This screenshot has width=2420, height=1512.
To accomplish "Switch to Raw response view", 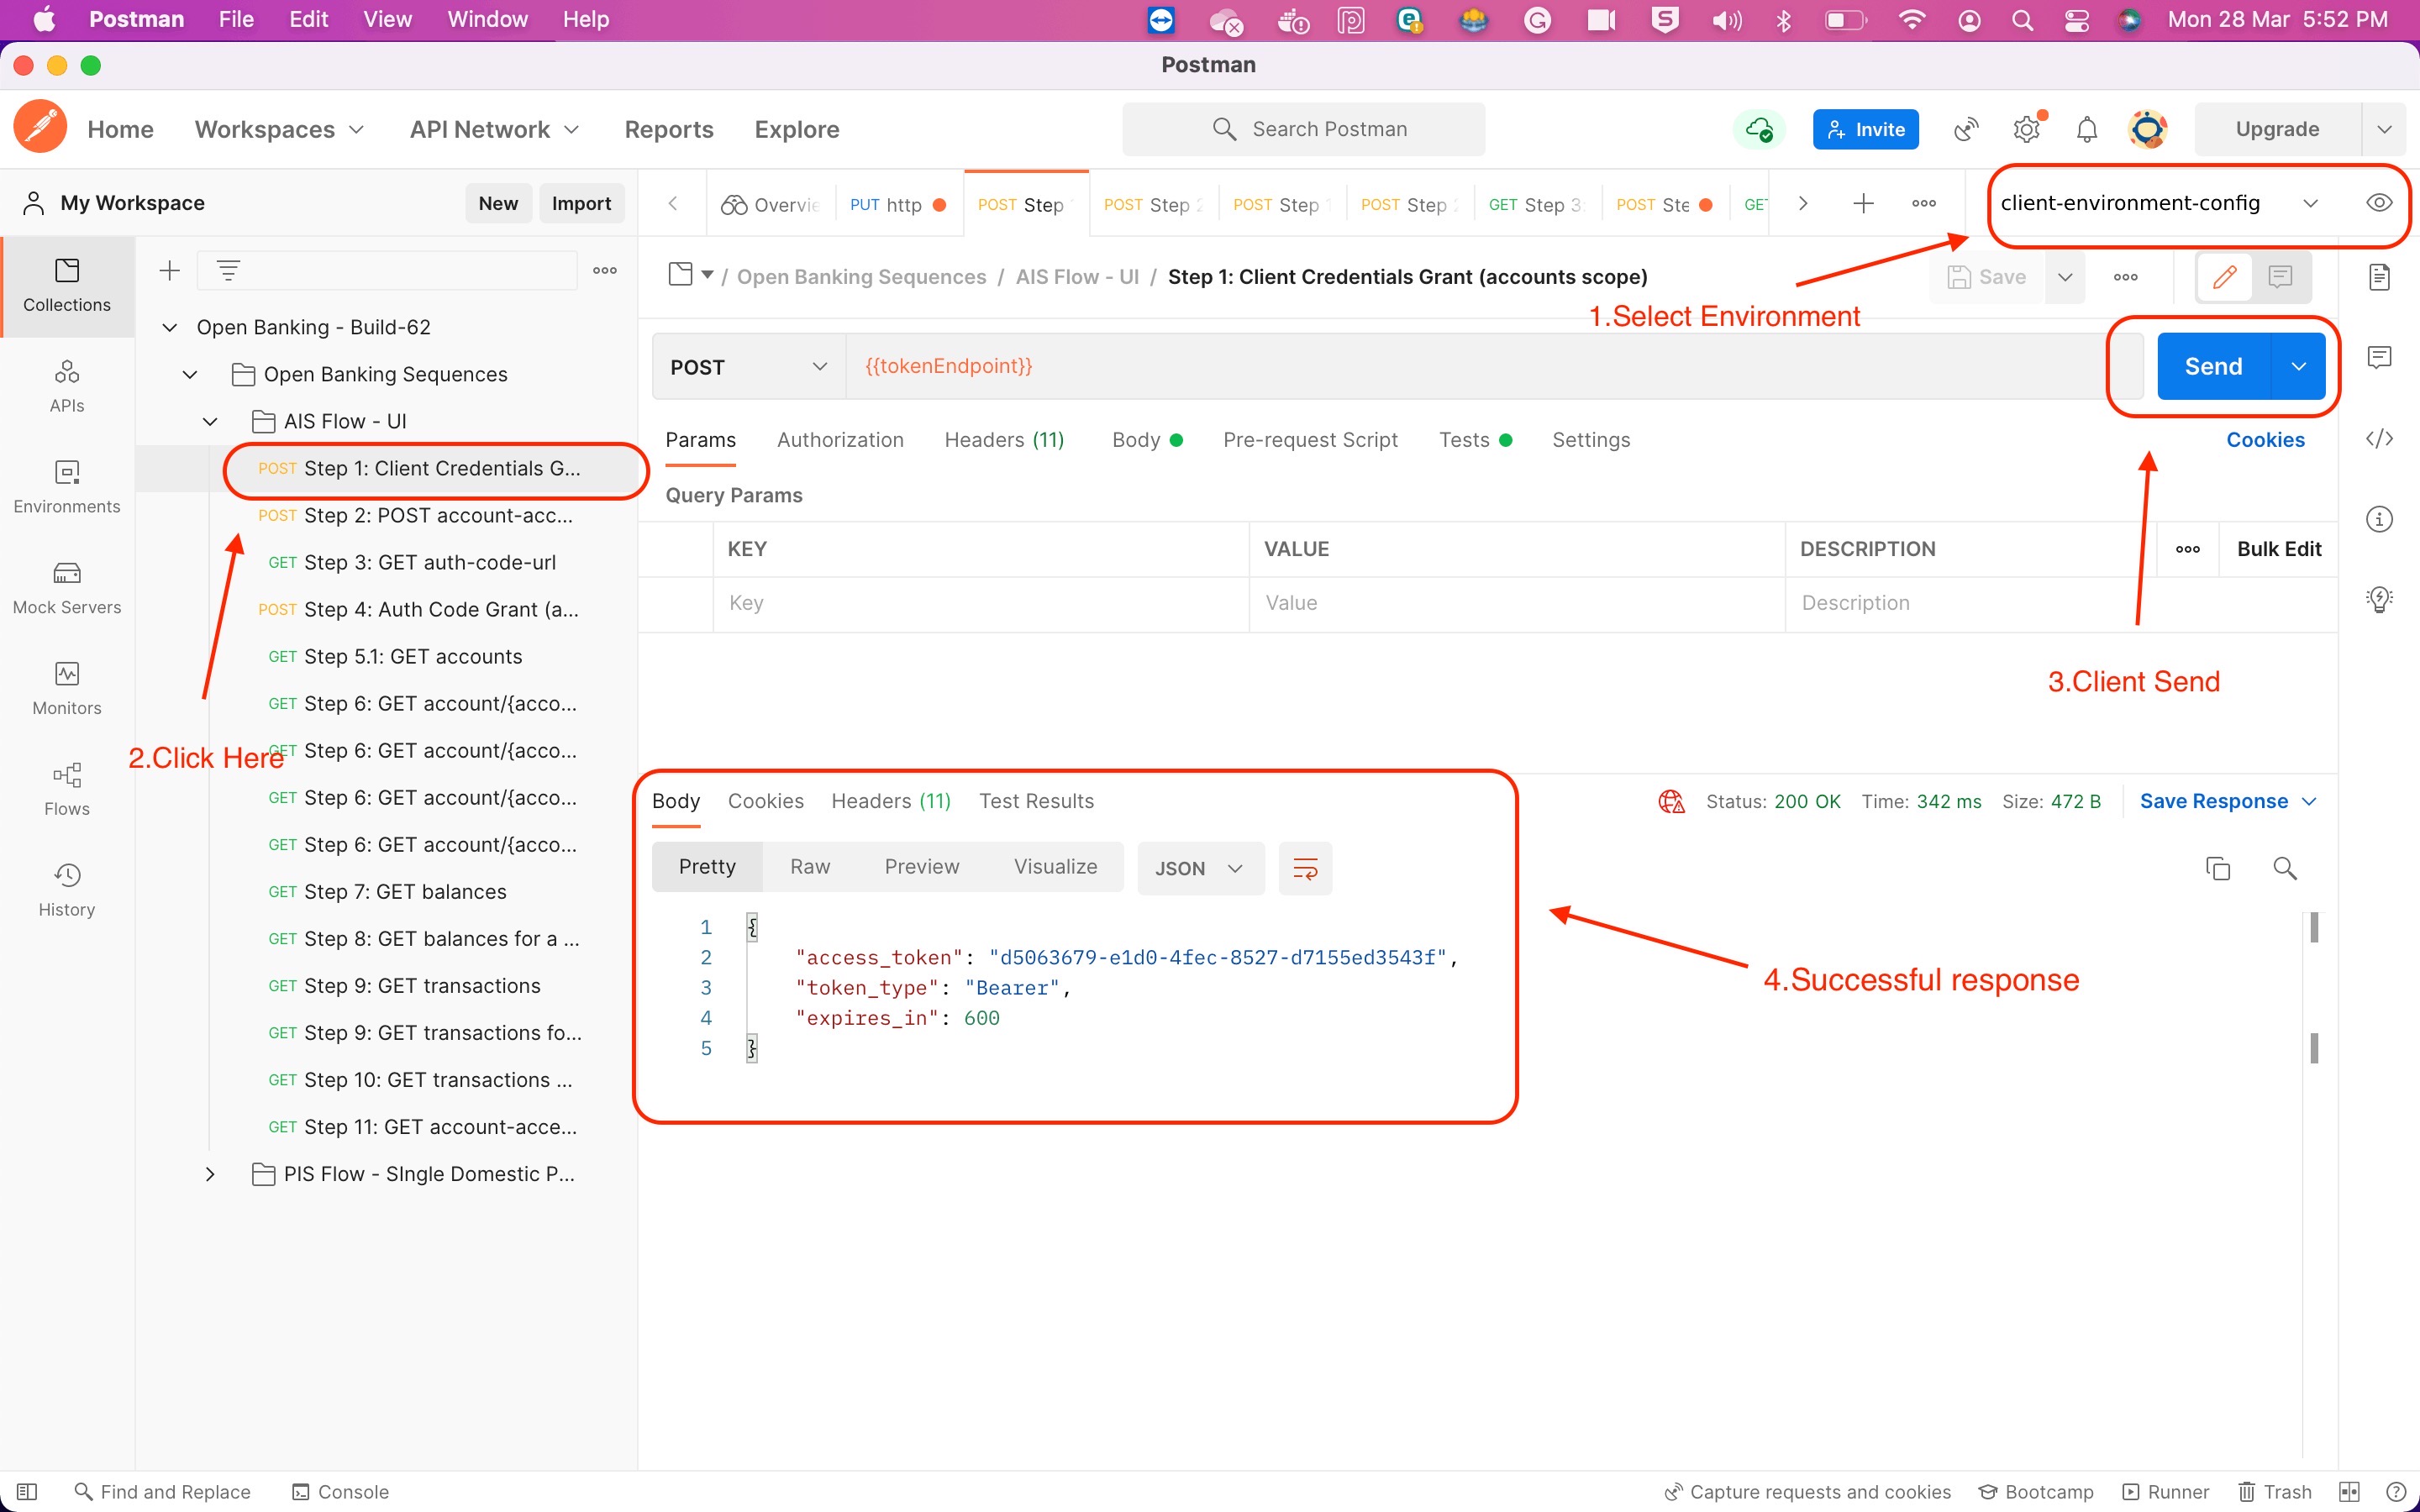I will pyautogui.click(x=810, y=867).
